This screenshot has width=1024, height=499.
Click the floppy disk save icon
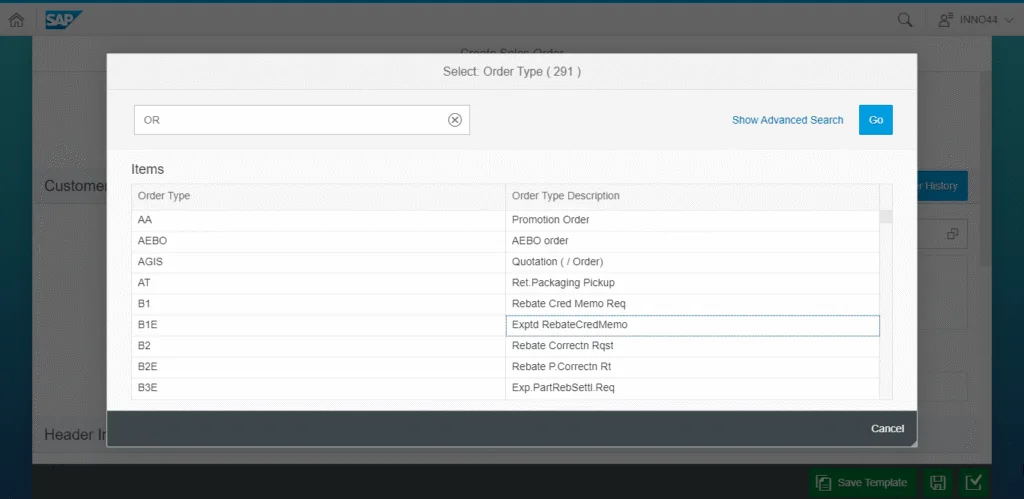coord(938,483)
